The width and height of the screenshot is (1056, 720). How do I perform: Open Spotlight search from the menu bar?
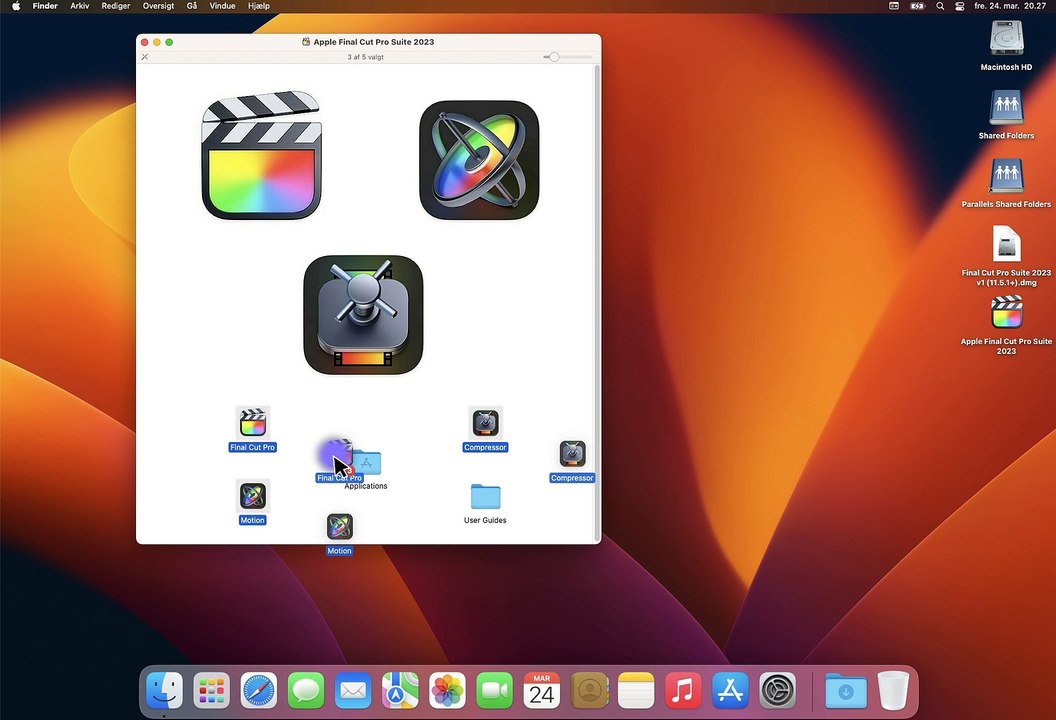940,6
